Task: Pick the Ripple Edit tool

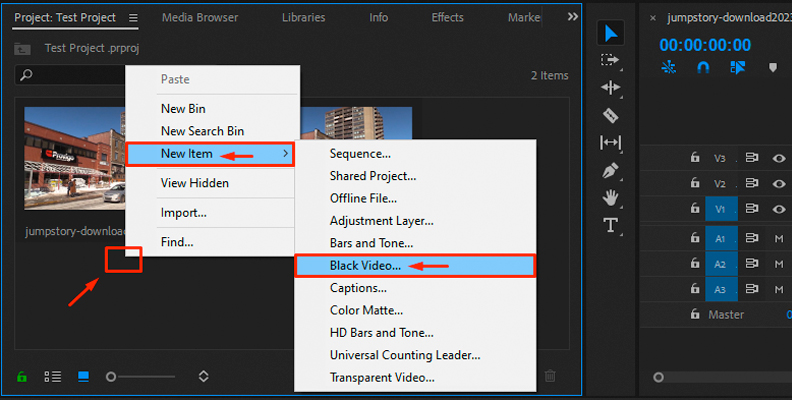Action: click(611, 88)
